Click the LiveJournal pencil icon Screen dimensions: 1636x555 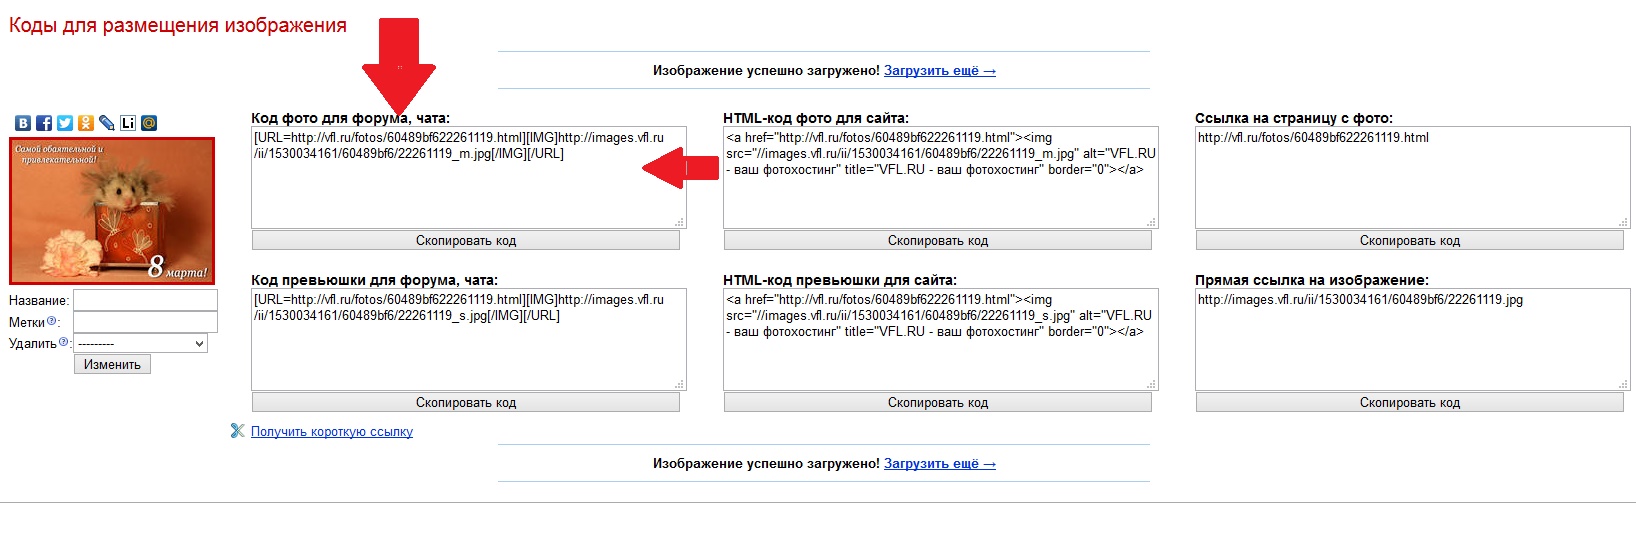107,123
